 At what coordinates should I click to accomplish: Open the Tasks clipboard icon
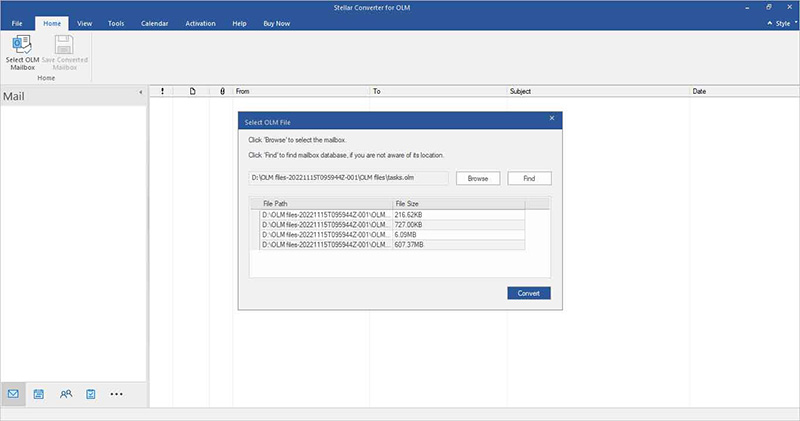(x=90, y=394)
